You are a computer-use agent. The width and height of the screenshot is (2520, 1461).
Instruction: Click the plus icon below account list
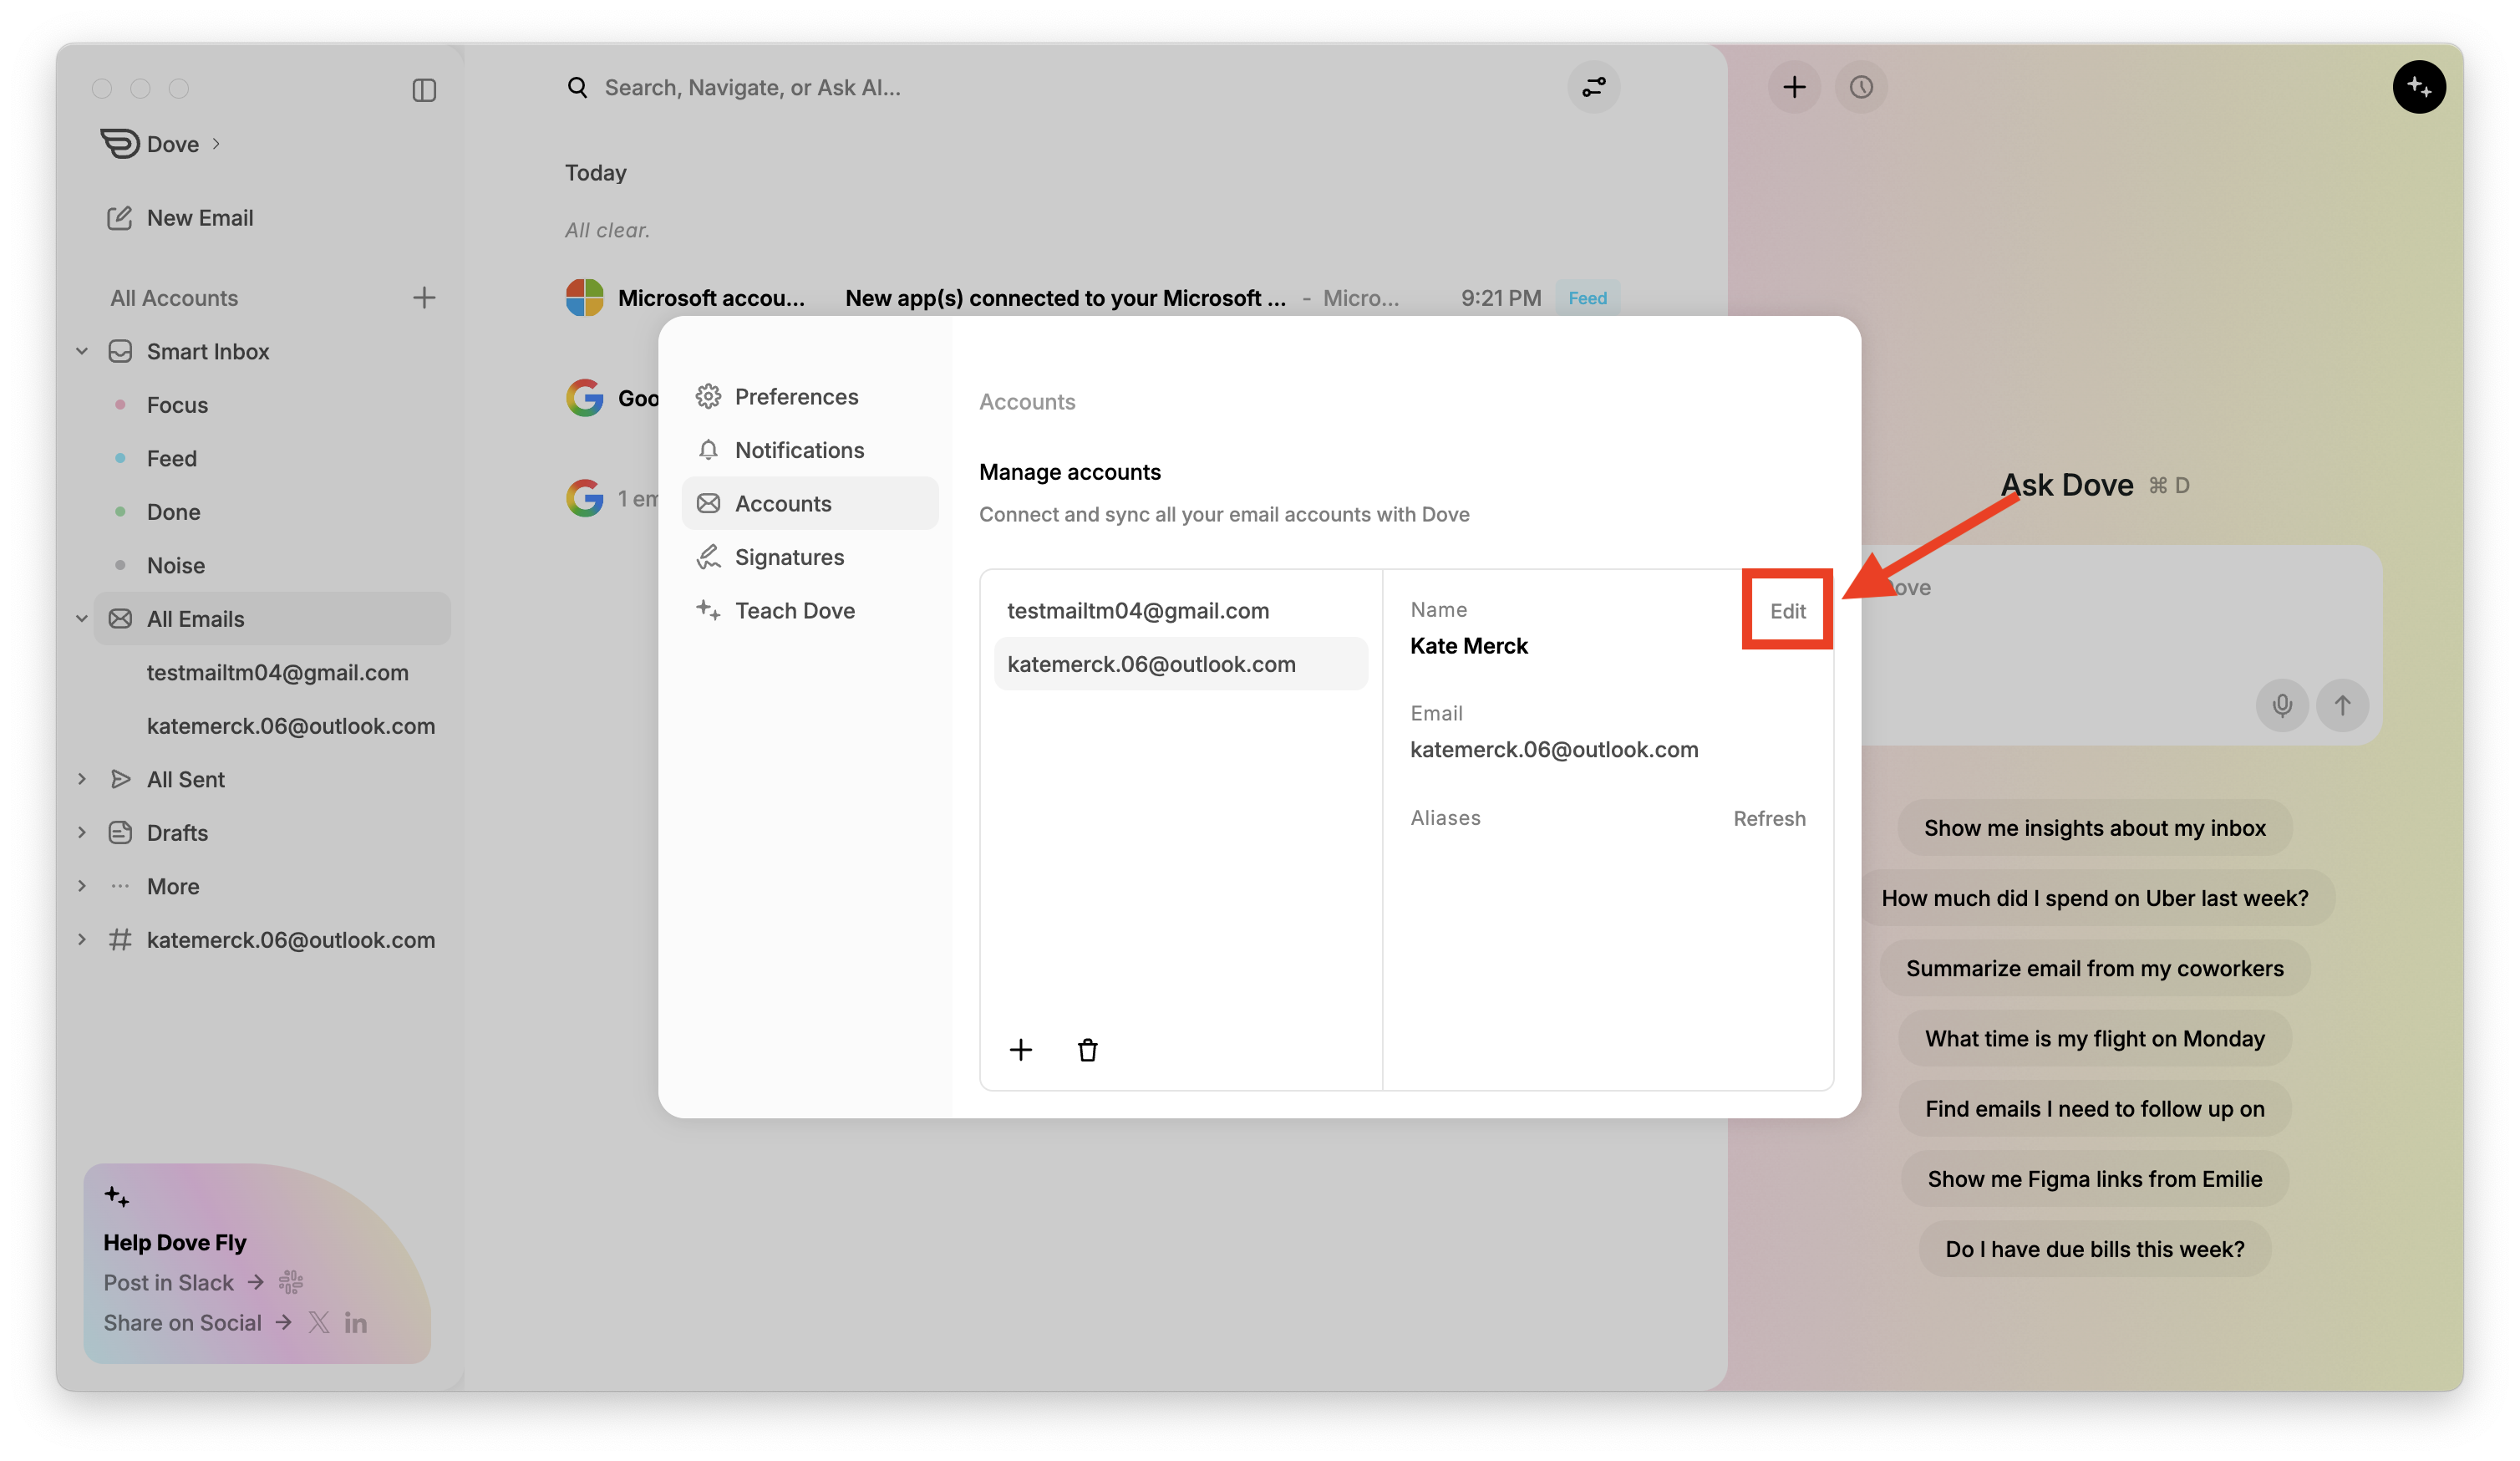[1020, 1050]
